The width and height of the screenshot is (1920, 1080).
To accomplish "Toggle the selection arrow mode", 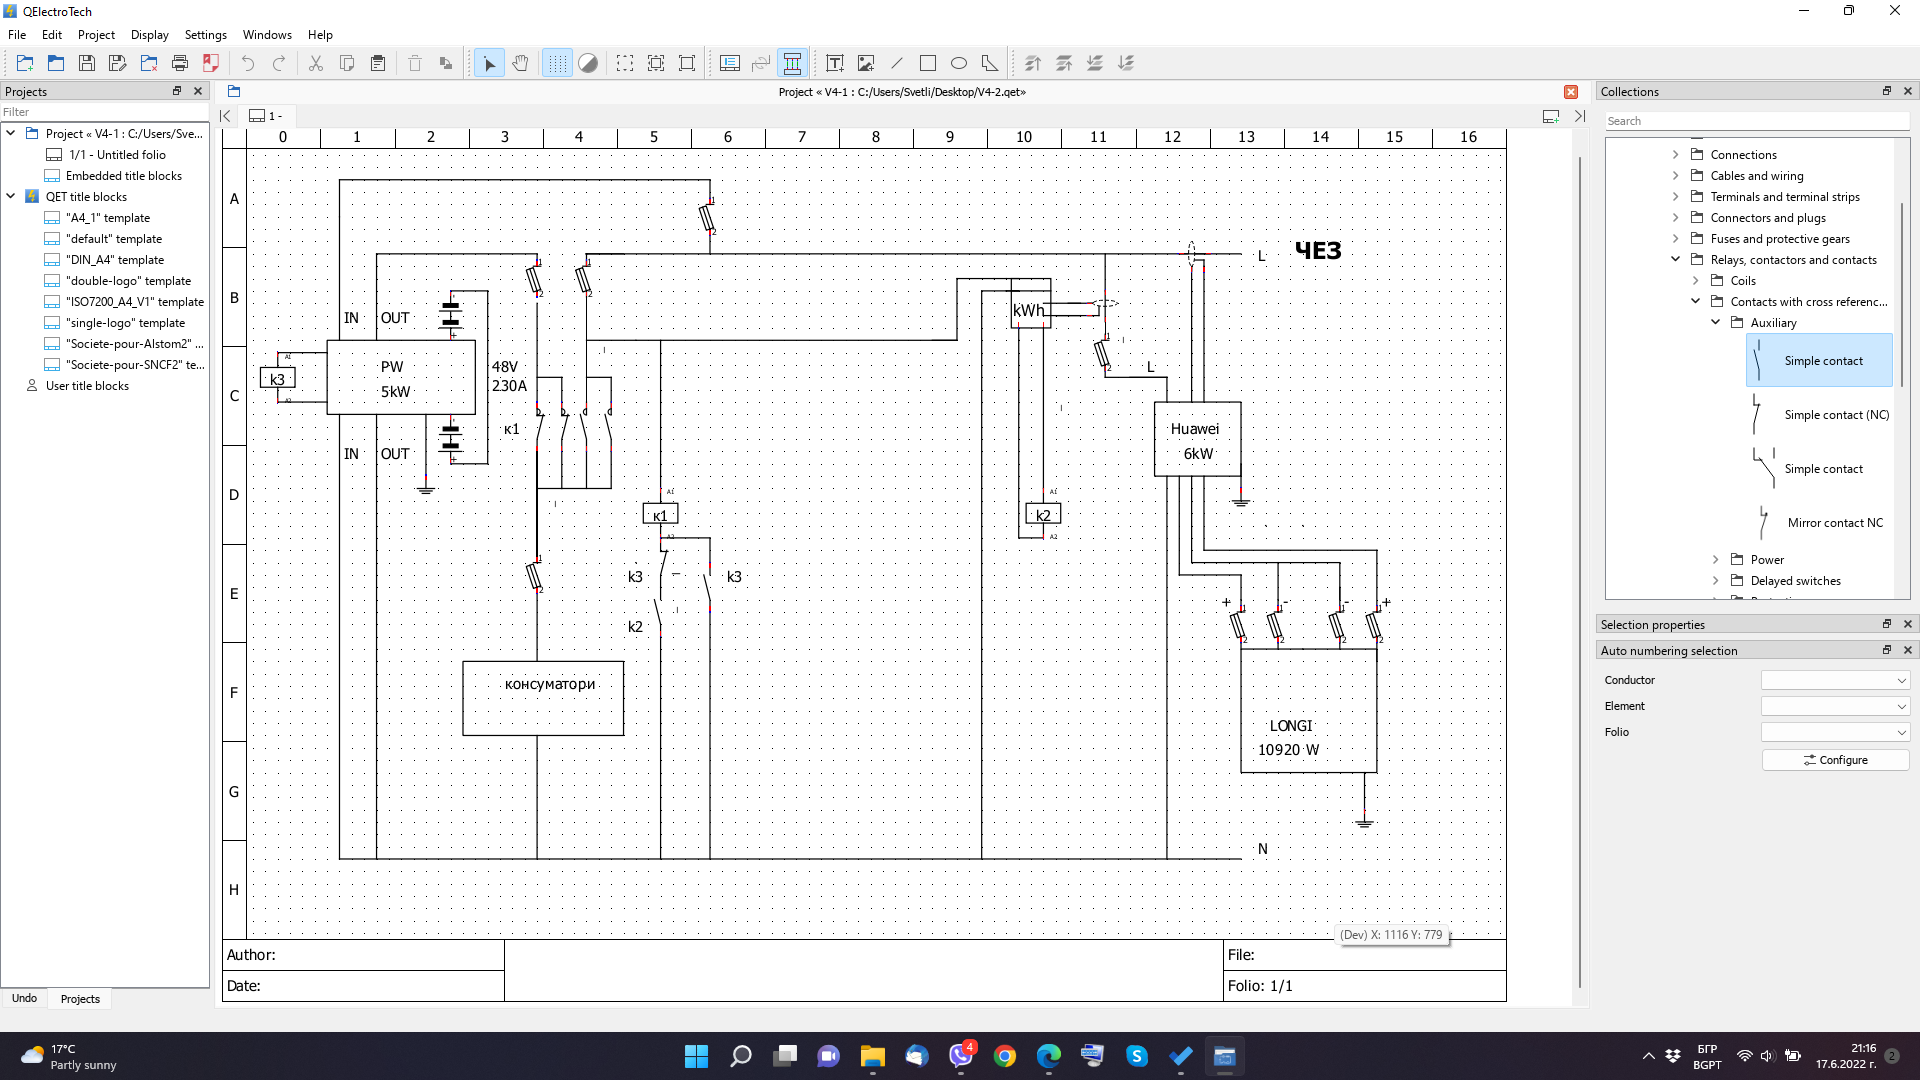I will tap(489, 63).
